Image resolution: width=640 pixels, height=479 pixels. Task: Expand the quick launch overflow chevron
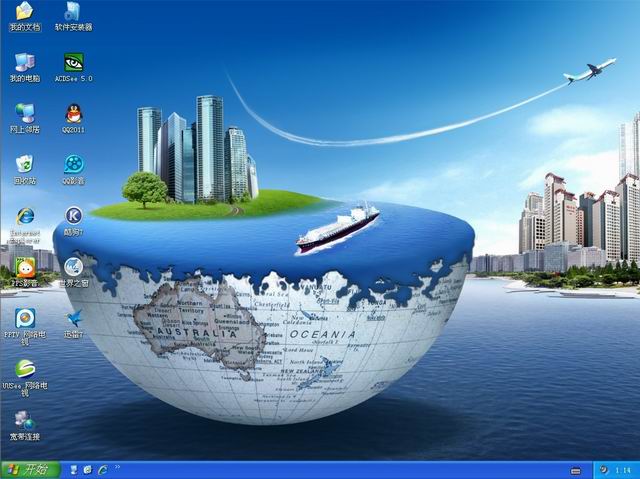coord(118,467)
